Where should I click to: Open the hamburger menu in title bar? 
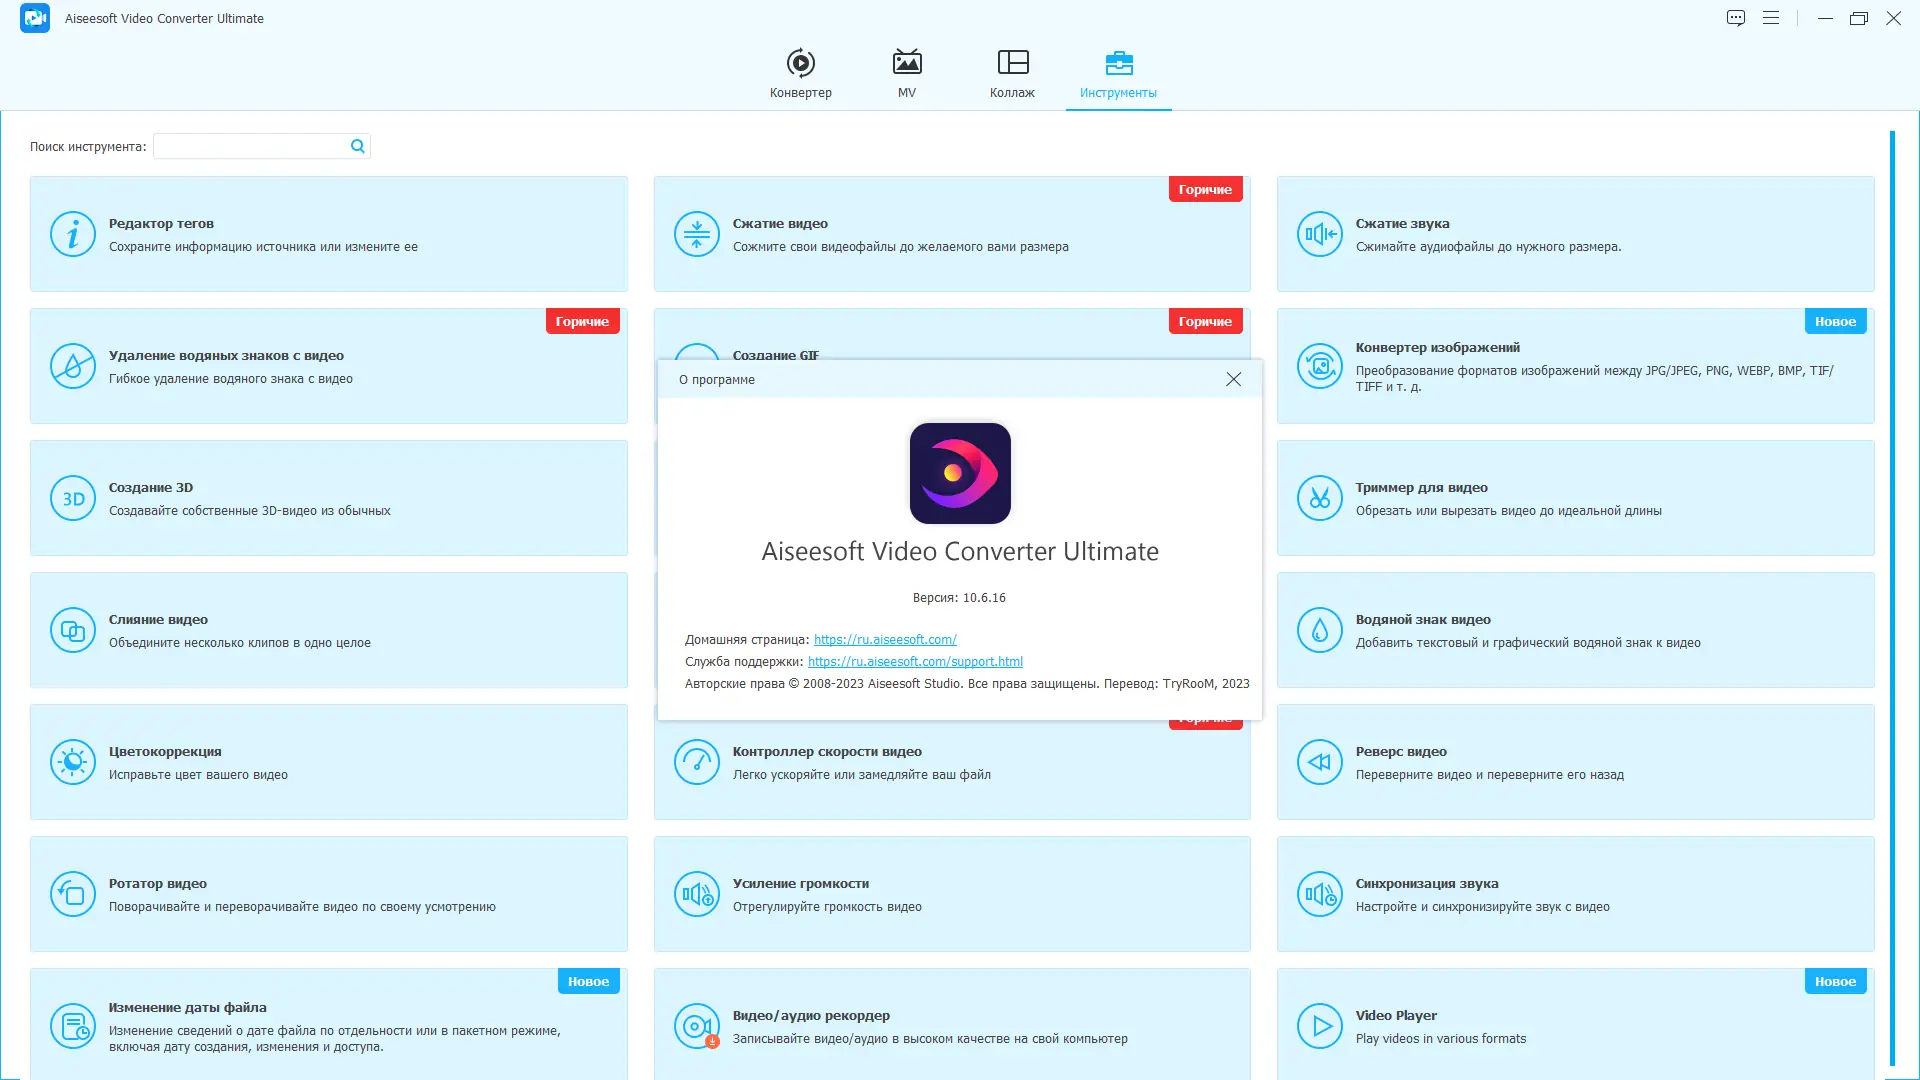[1770, 18]
